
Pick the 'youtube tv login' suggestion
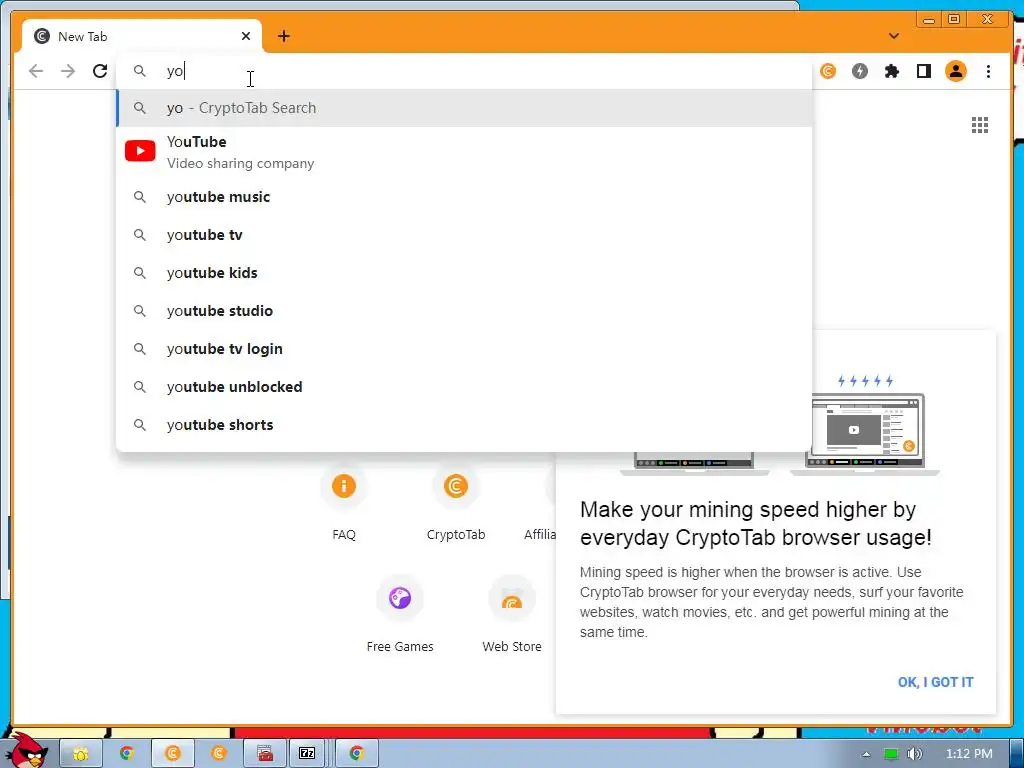tap(464, 349)
